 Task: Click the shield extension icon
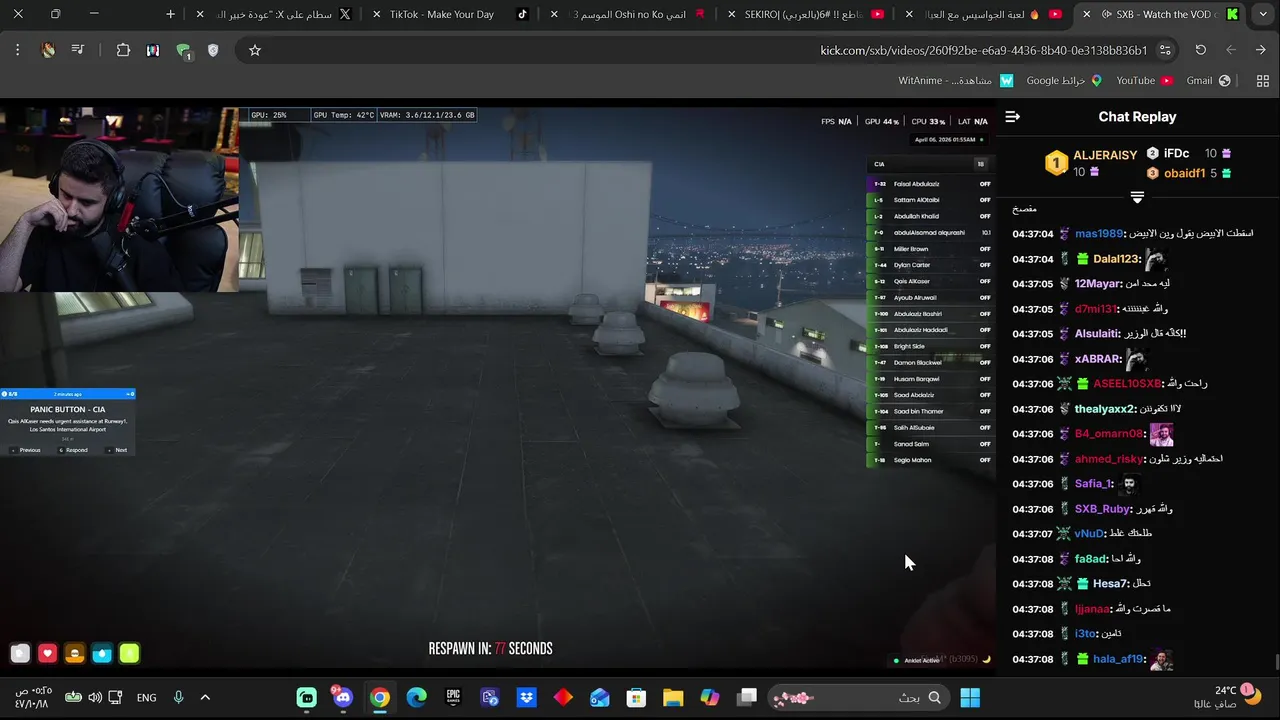coord(213,50)
